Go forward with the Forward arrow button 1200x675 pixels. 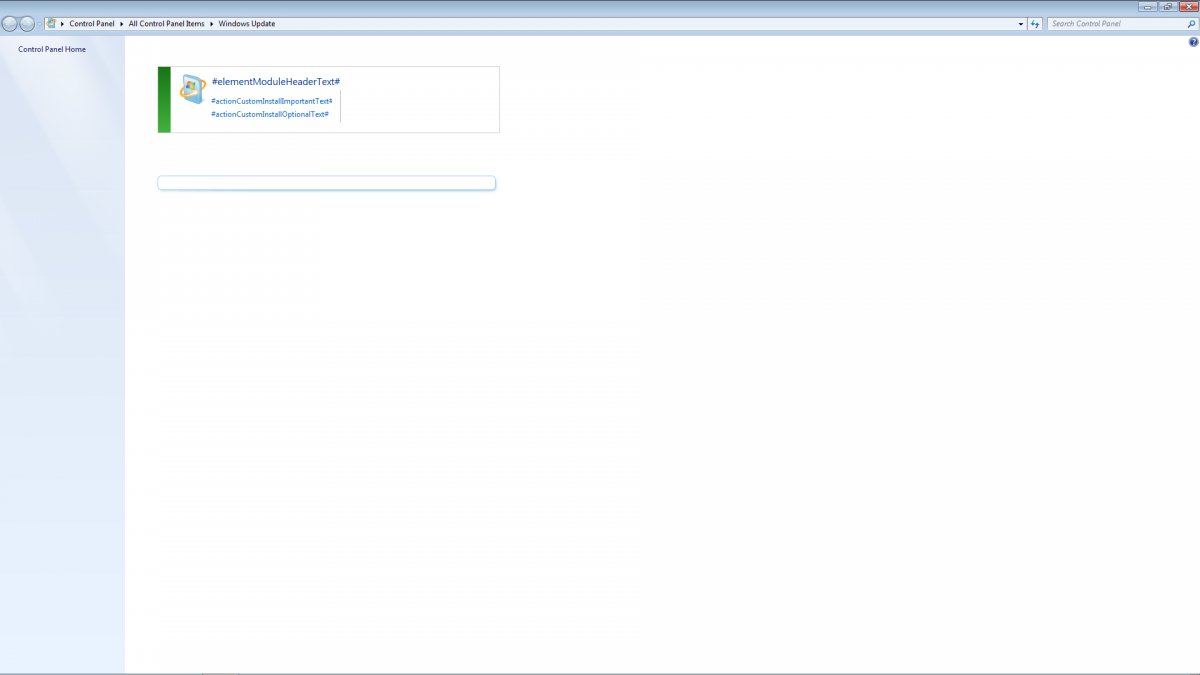pyautogui.click(x=27, y=24)
